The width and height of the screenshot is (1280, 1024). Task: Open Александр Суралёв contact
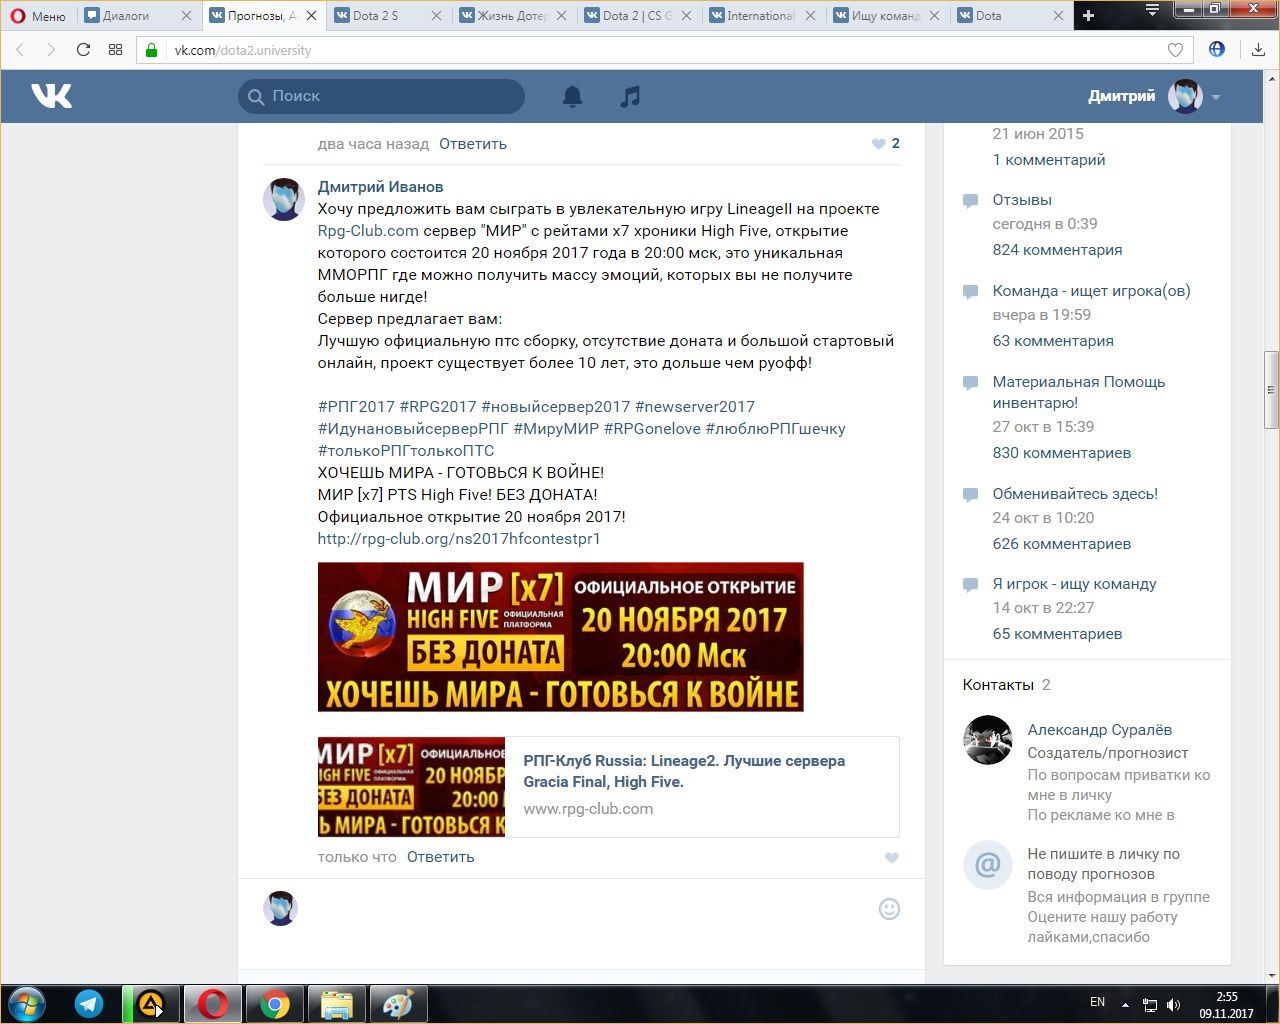pyautogui.click(x=1100, y=730)
